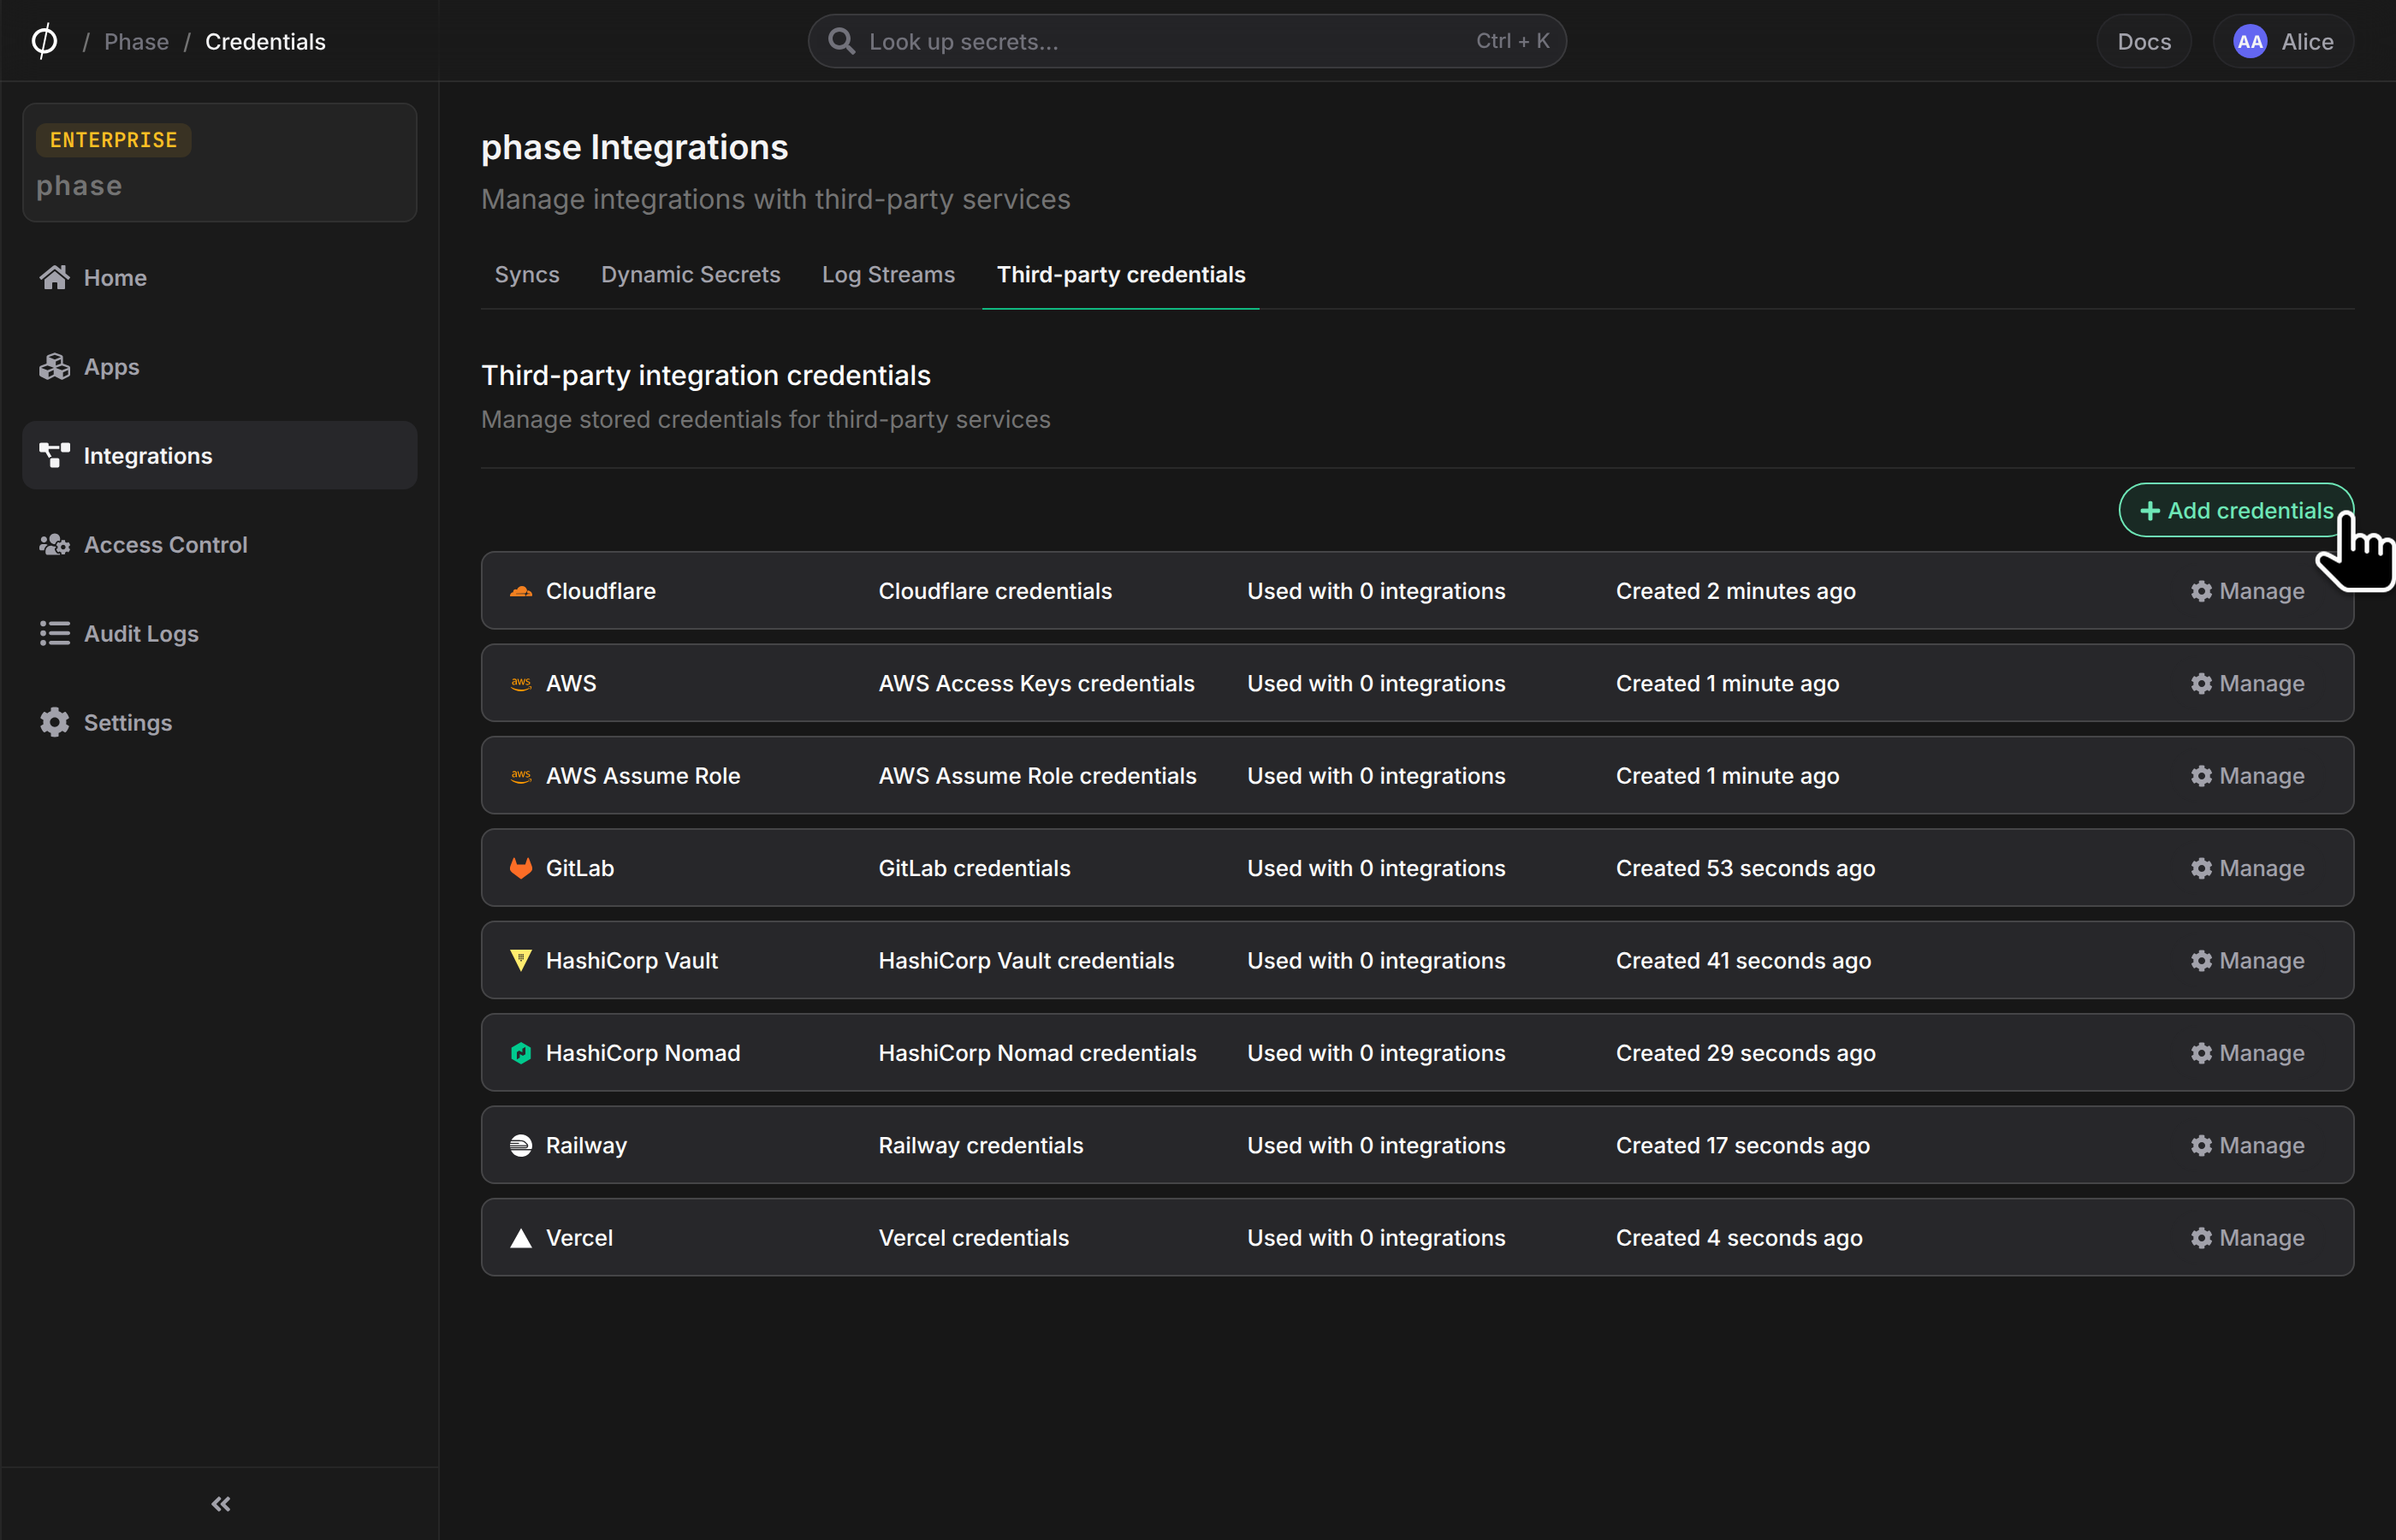Viewport: 2396px width, 1540px height.
Task: Click 'Used with 0 integrations' in Vercel row
Action: tap(1376, 1238)
